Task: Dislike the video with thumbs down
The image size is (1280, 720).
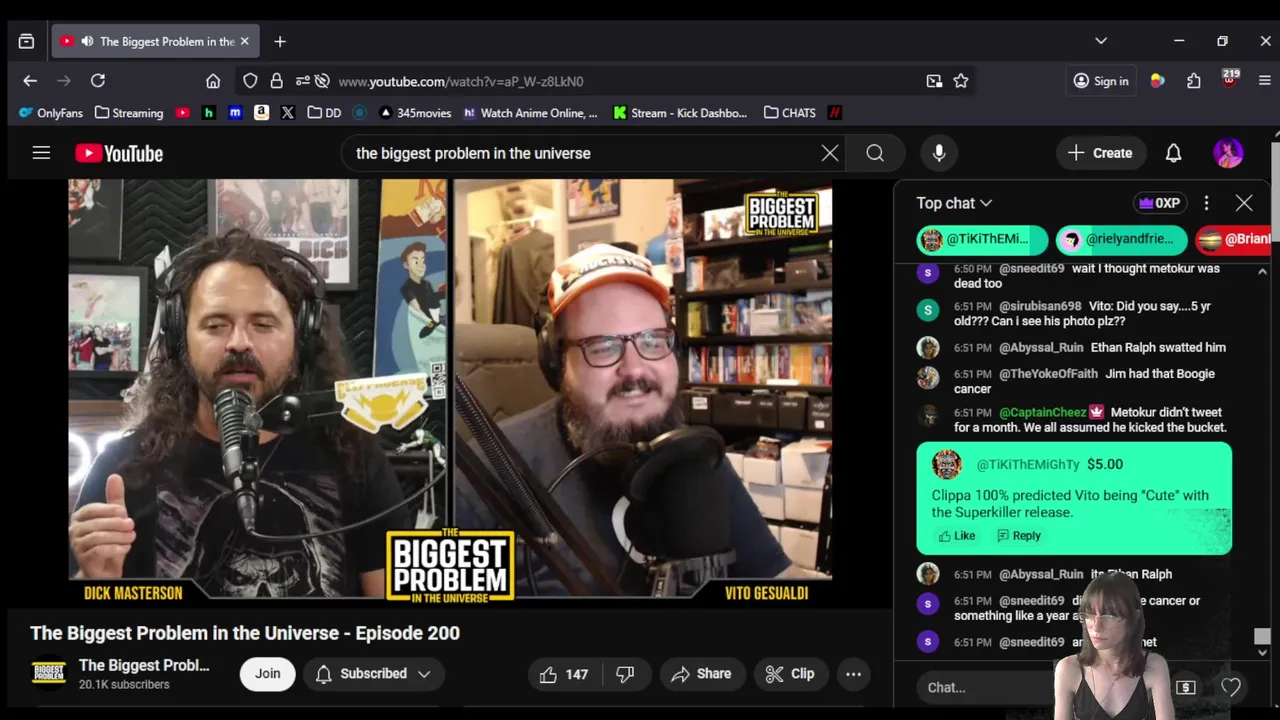Action: (625, 674)
